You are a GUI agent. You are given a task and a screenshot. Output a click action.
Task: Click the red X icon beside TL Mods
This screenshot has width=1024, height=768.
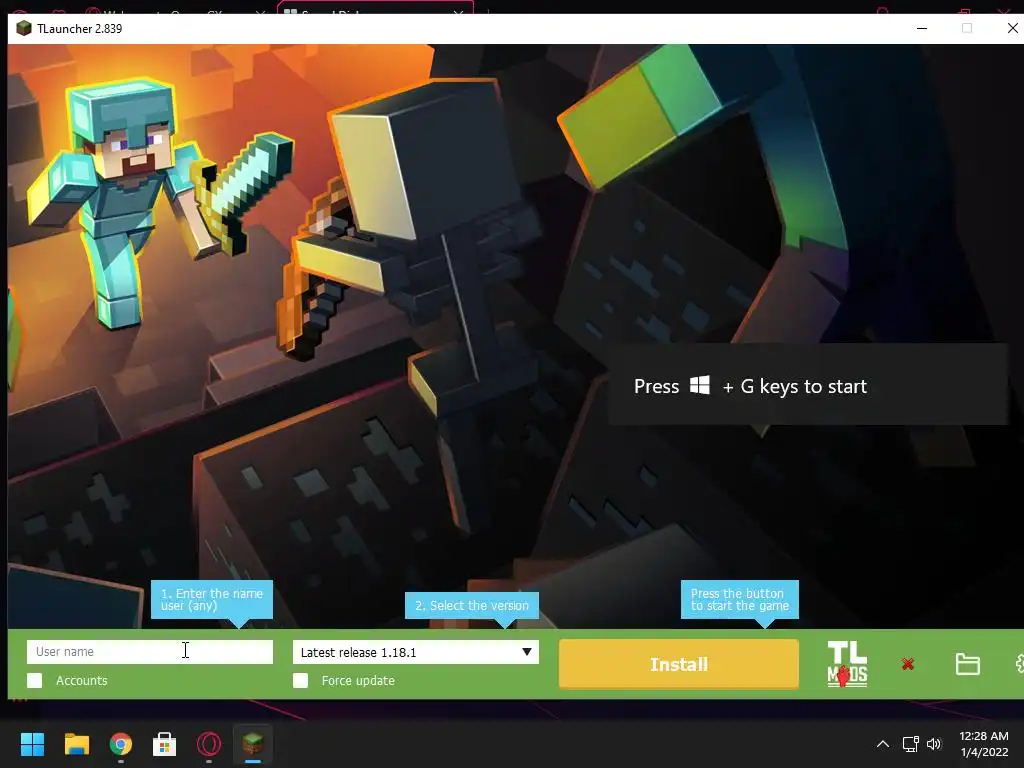click(908, 664)
